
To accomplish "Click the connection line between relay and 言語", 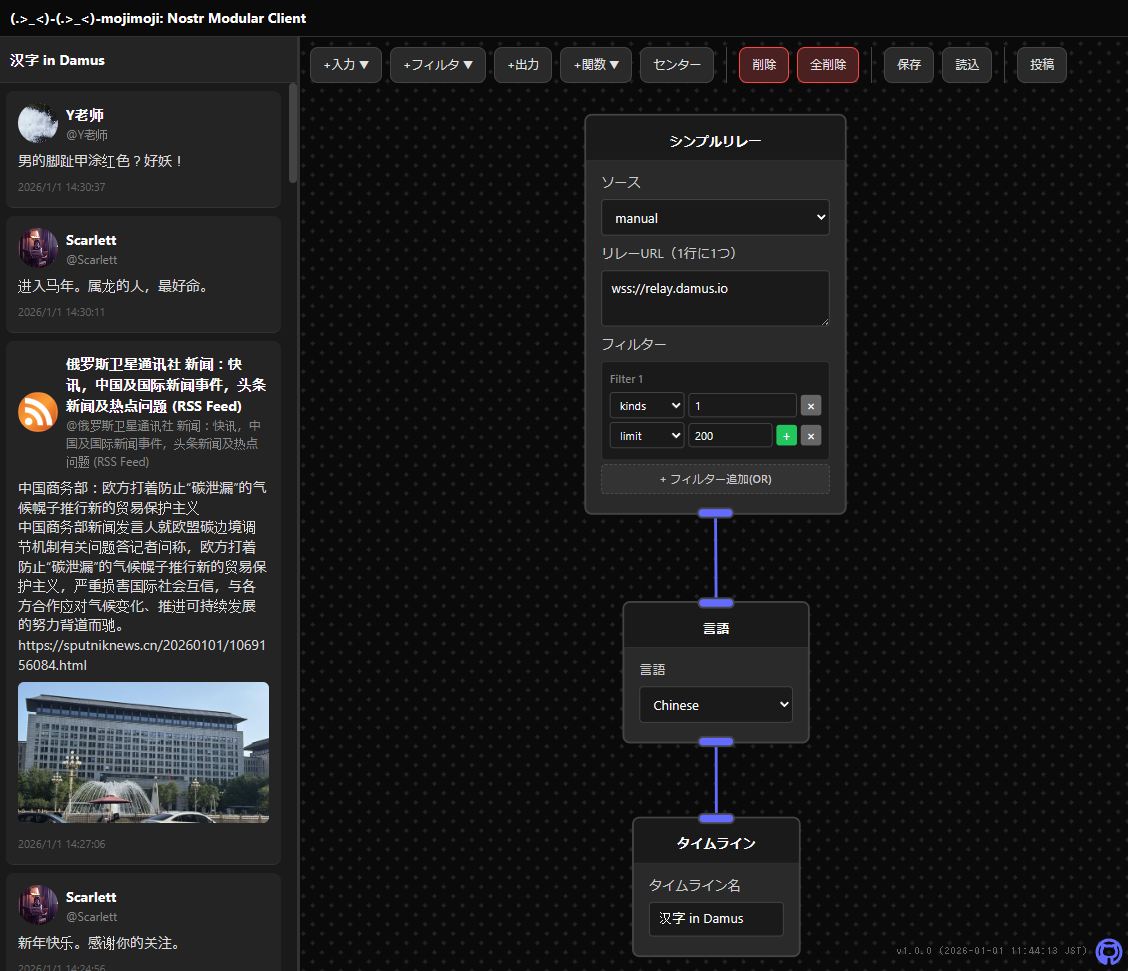I will pyautogui.click(x=716, y=557).
